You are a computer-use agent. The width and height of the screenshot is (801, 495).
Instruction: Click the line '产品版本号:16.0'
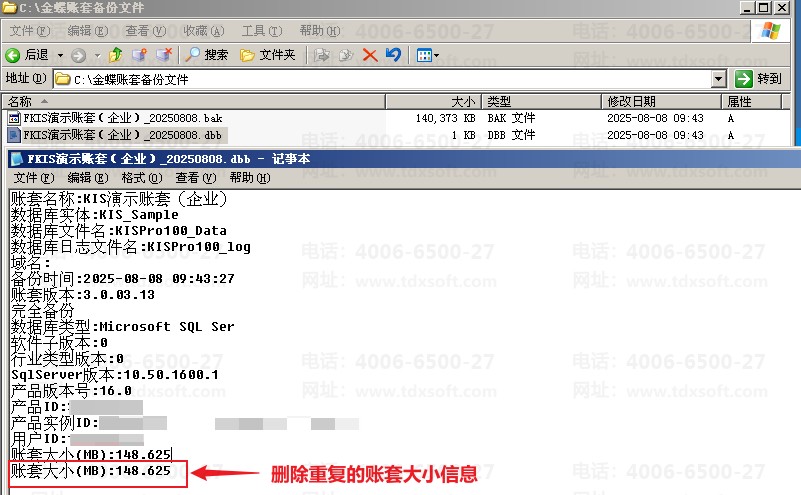coord(71,391)
